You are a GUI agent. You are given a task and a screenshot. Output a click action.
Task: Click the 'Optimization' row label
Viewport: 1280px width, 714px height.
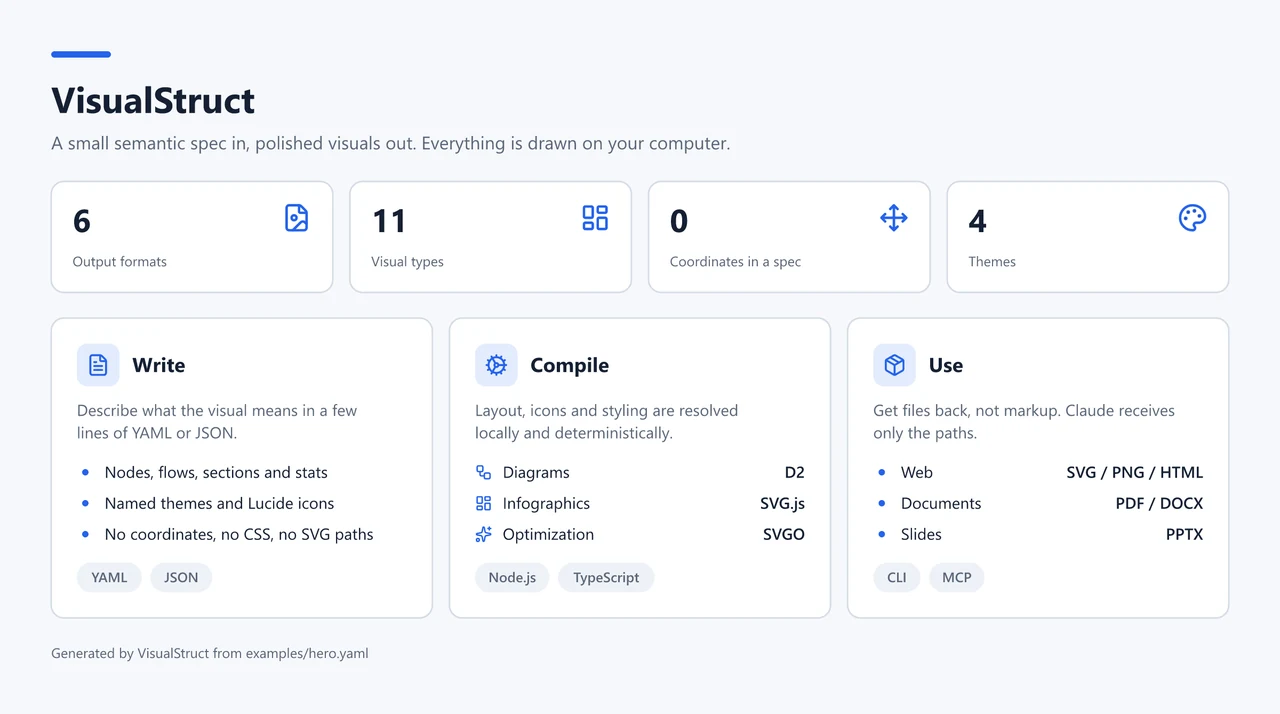pyautogui.click(x=548, y=535)
